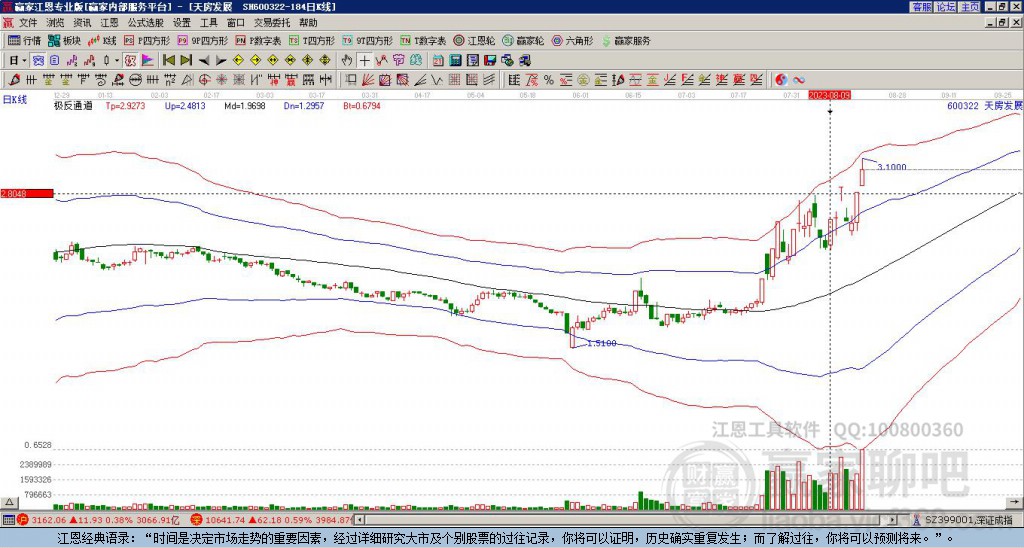Click the colorful flag icon
1024x548 pixels.
pyautogui.click(x=148, y=61)
